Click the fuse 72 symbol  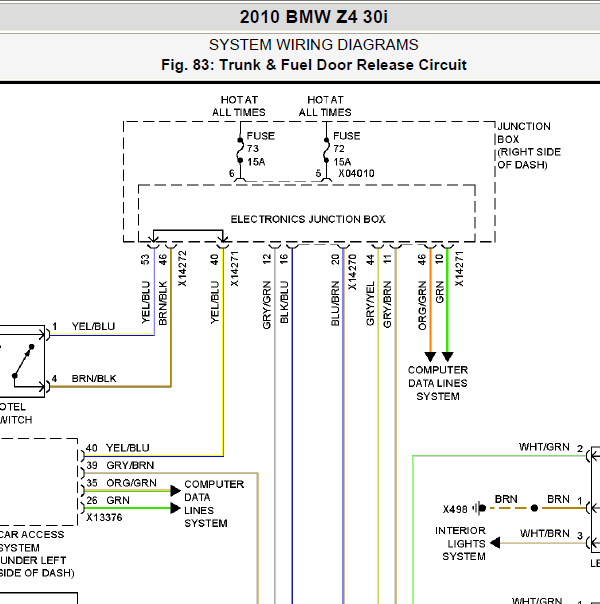pyautogui.click(x=326, y=150)
